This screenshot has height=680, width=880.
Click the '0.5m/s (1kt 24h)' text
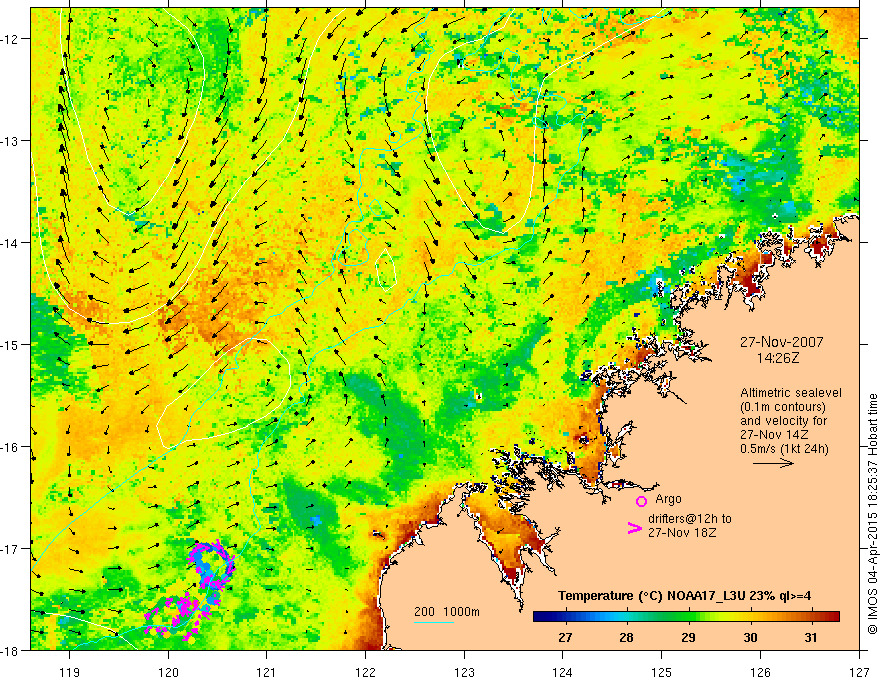coord(784,449)
